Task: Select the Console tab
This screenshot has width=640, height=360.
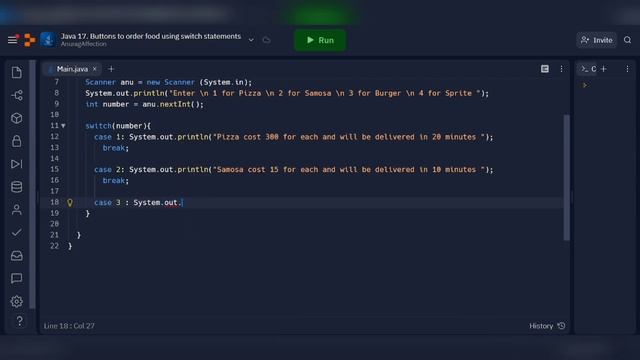Action: coord(589,69)
